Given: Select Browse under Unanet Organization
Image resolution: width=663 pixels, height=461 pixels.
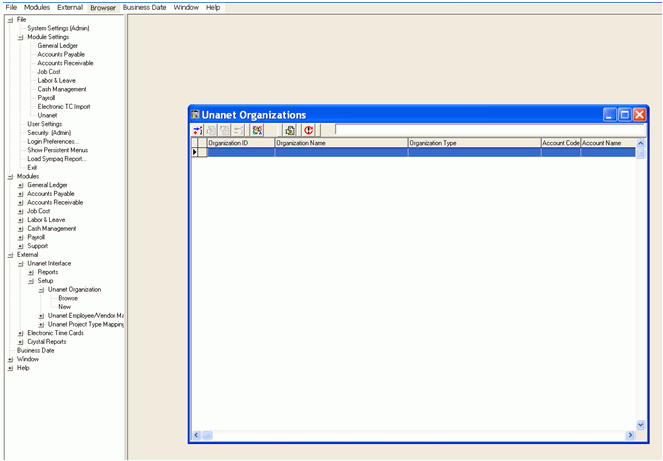Looking at the screenshot, I should pos(68,298).
